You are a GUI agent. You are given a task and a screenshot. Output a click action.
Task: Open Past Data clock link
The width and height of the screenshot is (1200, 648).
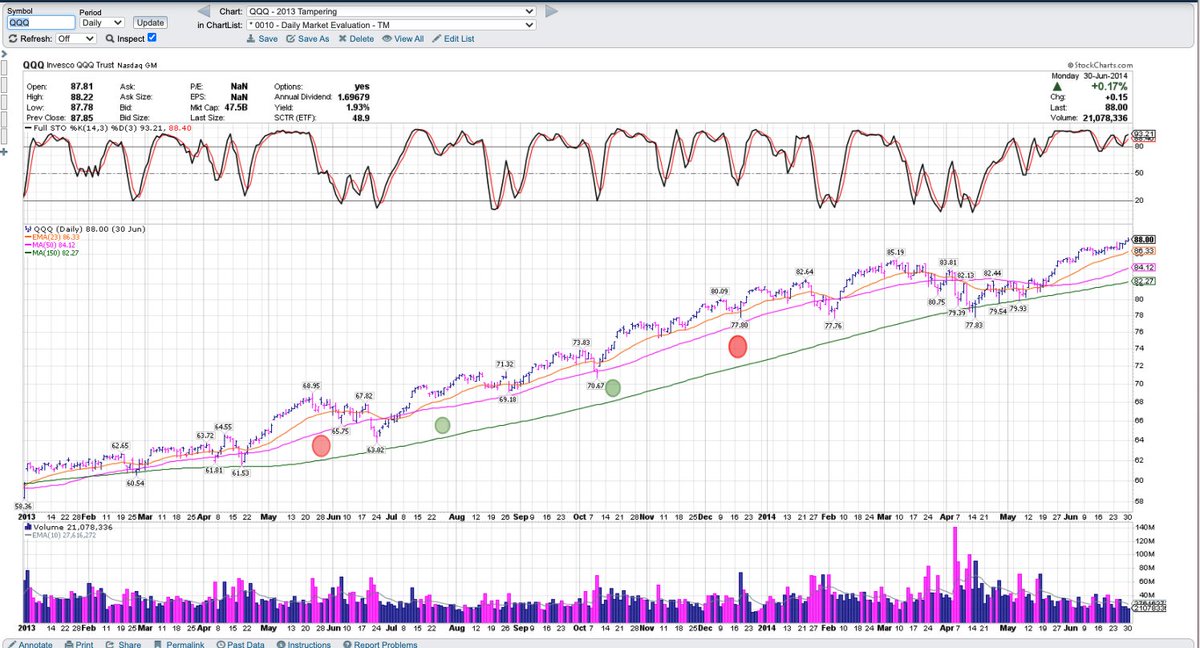tap(240, 644)
